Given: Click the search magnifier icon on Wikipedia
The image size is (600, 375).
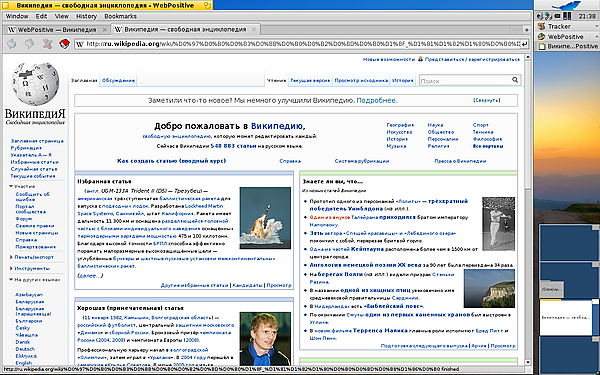Looking at the screenshot, I should pyautogui.click(x=515, y=80).
